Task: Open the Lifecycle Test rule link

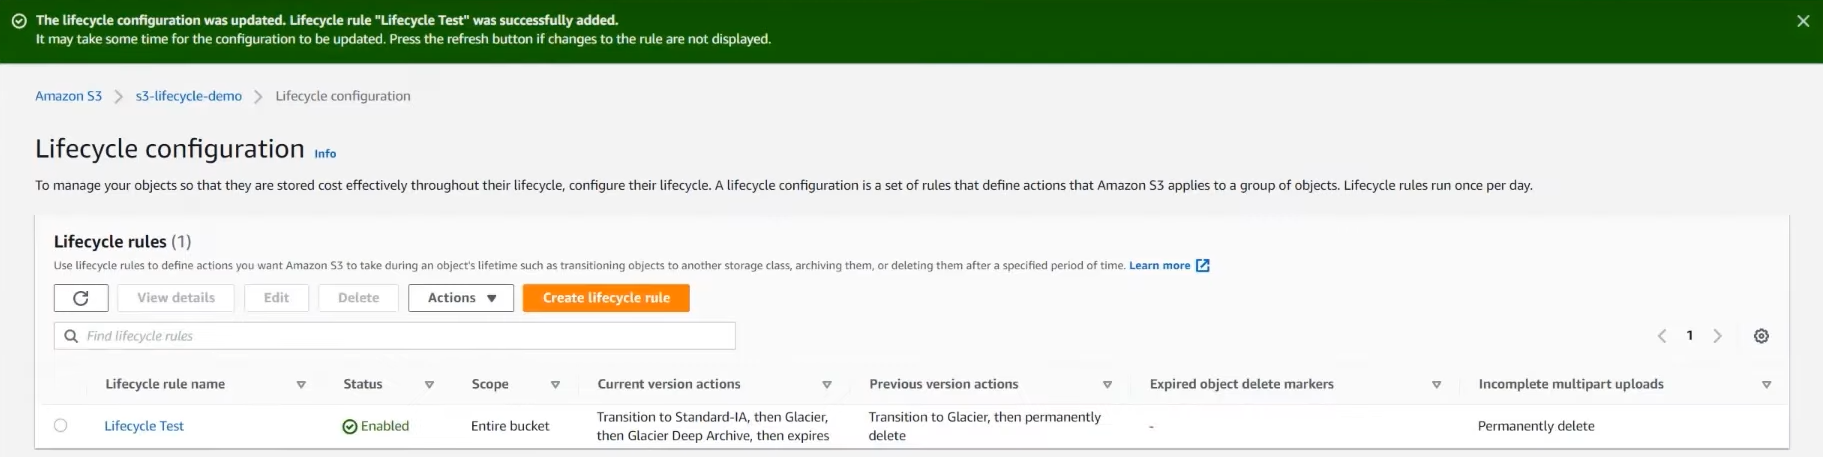Action: 144,426
